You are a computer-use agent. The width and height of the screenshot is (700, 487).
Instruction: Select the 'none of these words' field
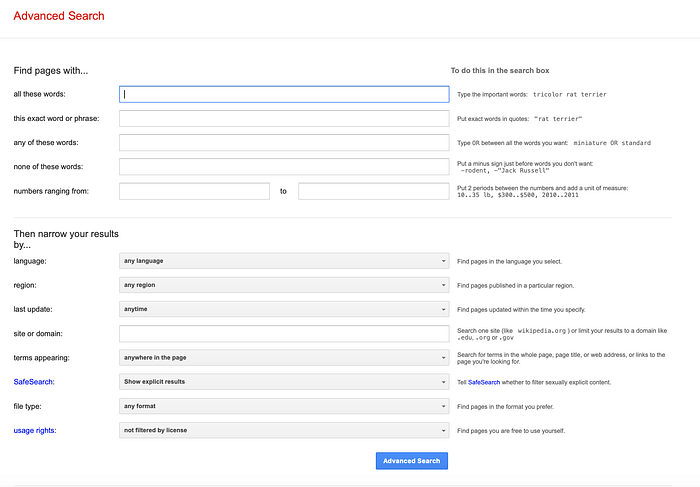[284, 167]
